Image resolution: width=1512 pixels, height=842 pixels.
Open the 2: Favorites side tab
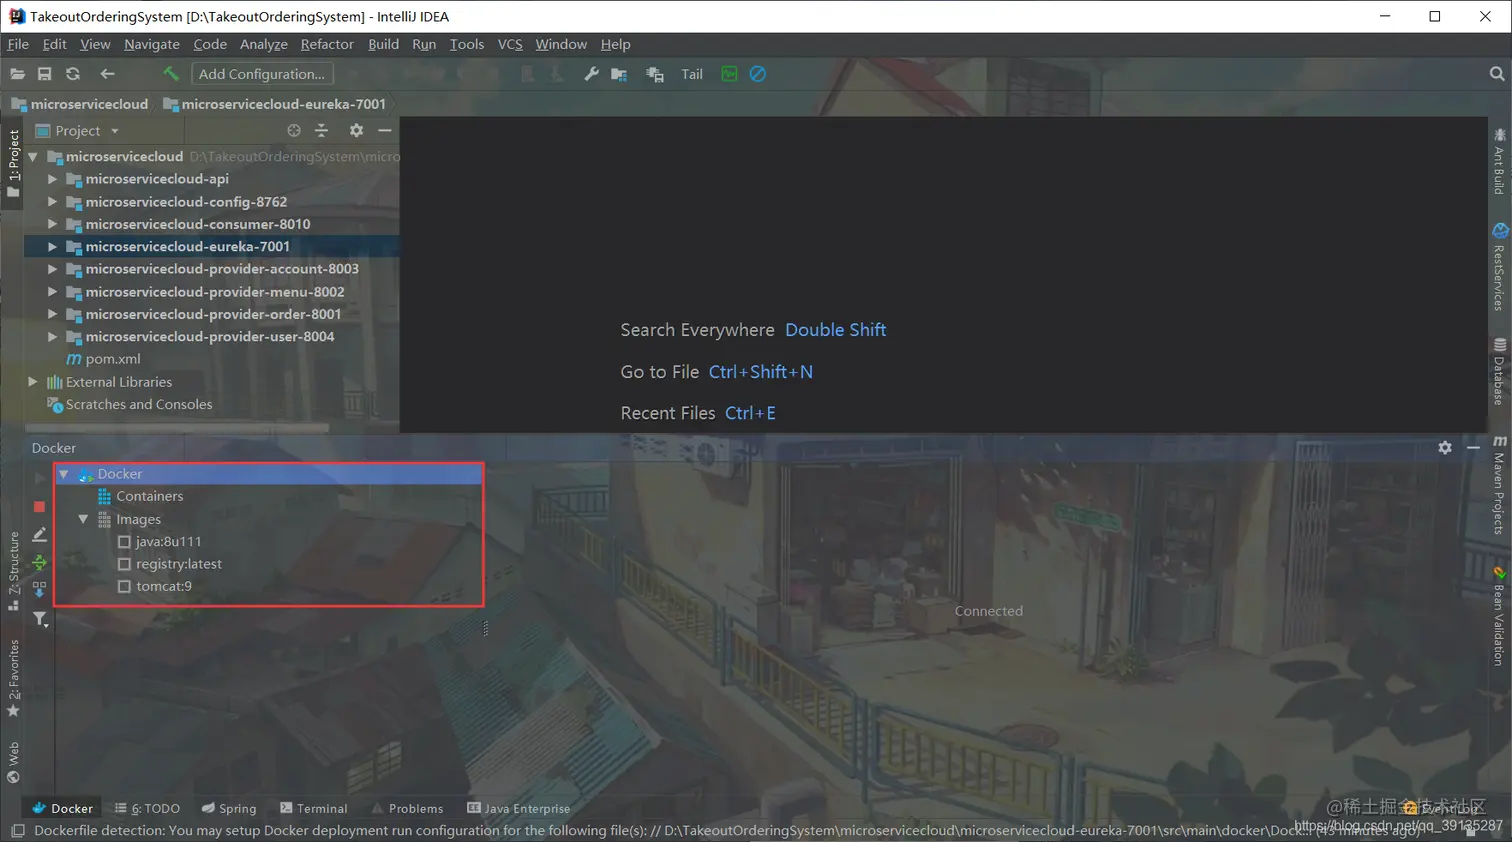tap(13, 678)
